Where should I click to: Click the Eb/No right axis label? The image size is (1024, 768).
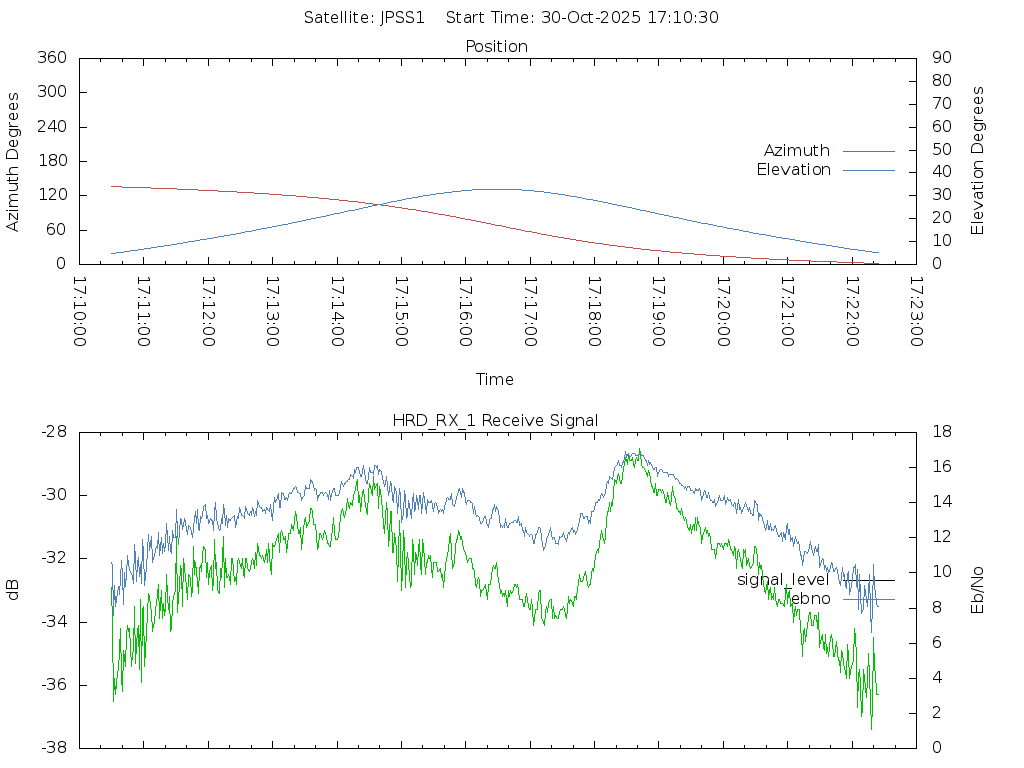[978, 590]
